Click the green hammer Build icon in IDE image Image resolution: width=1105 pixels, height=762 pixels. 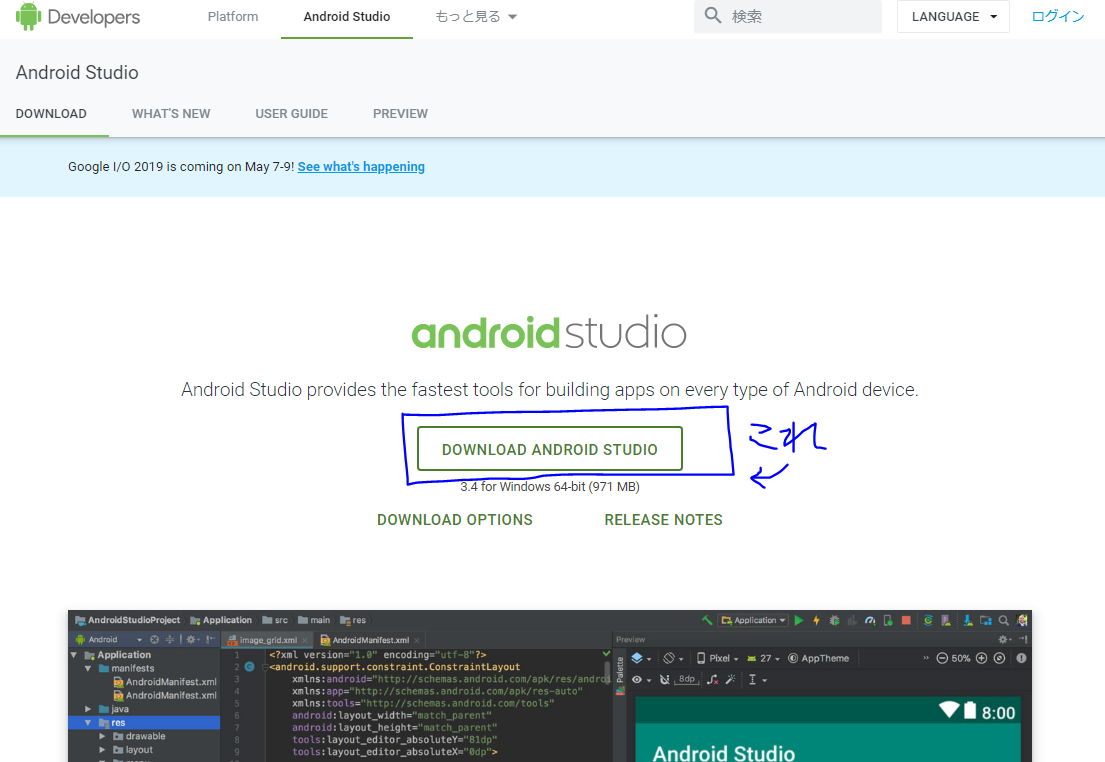[x=707, y=620]
